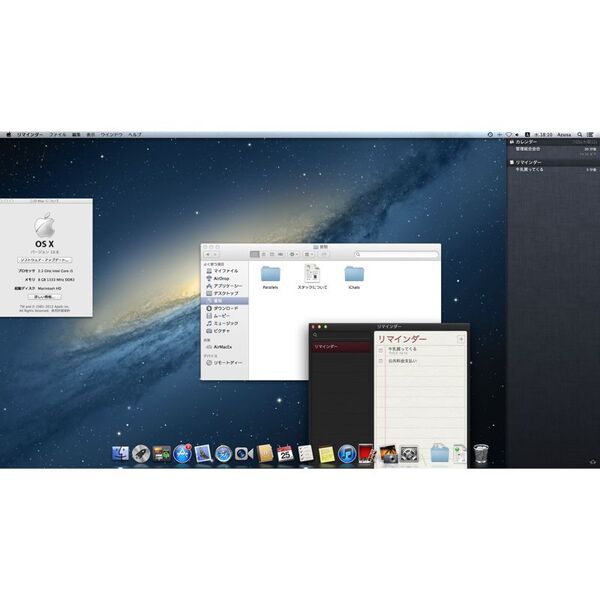Open Calendar showing 25 in Dock
This screenshot has width=600, height=600.
click(285, 454)
